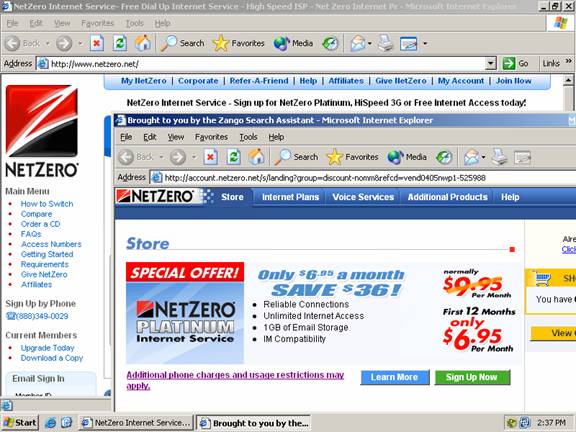Click Access Numbers menu link
This screenshot has width=576, height=432.
pyautogui.click(x=51, y=244)
